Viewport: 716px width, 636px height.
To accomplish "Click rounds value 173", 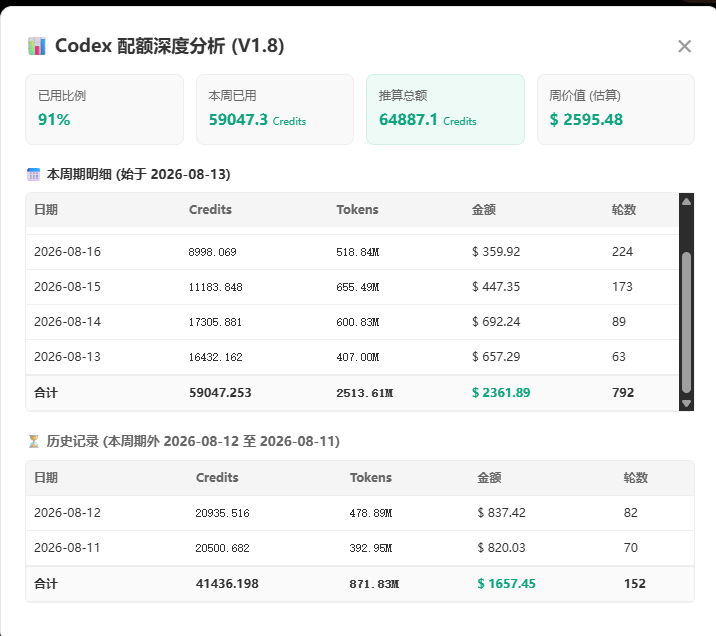I will coord(622,287).
